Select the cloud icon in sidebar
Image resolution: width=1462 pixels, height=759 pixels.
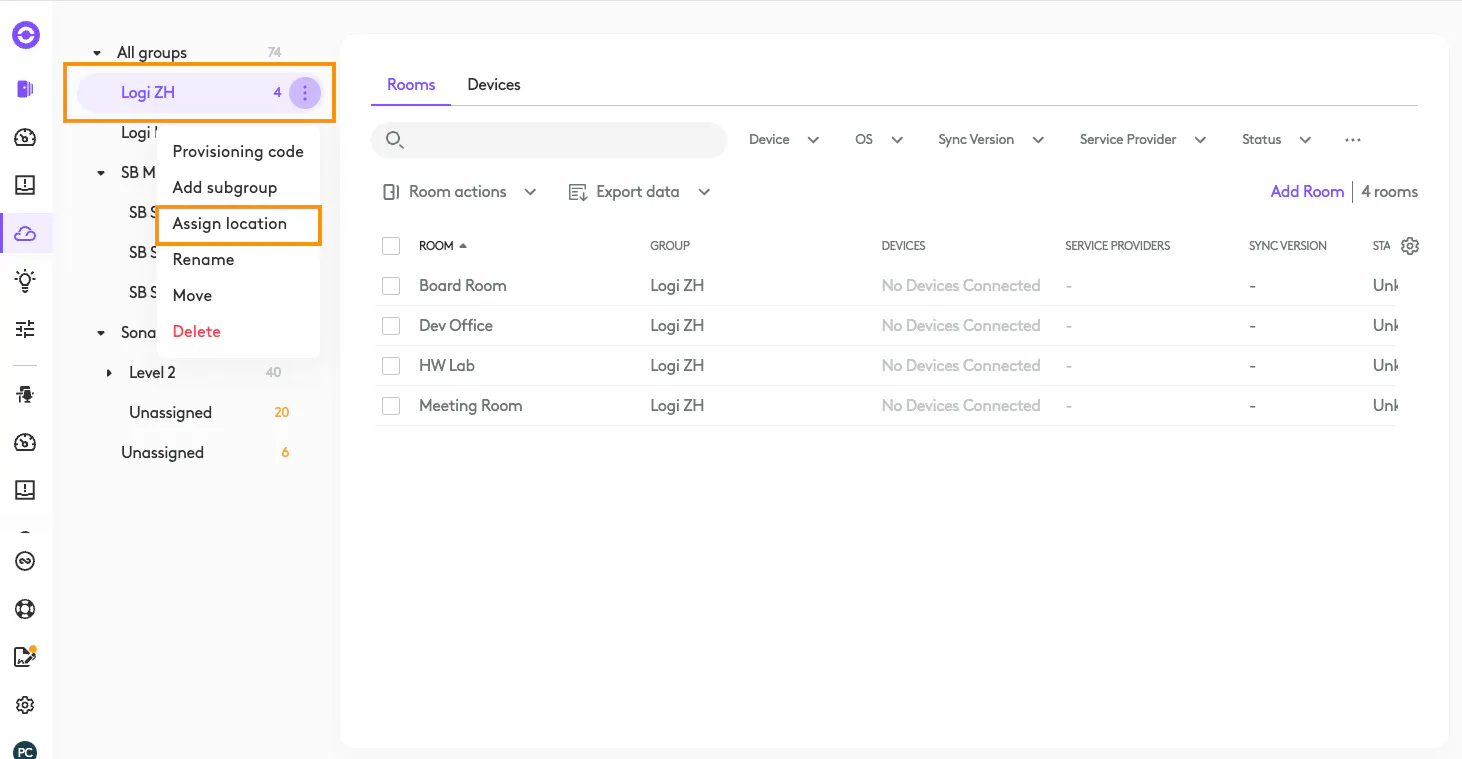pos(26,233)
